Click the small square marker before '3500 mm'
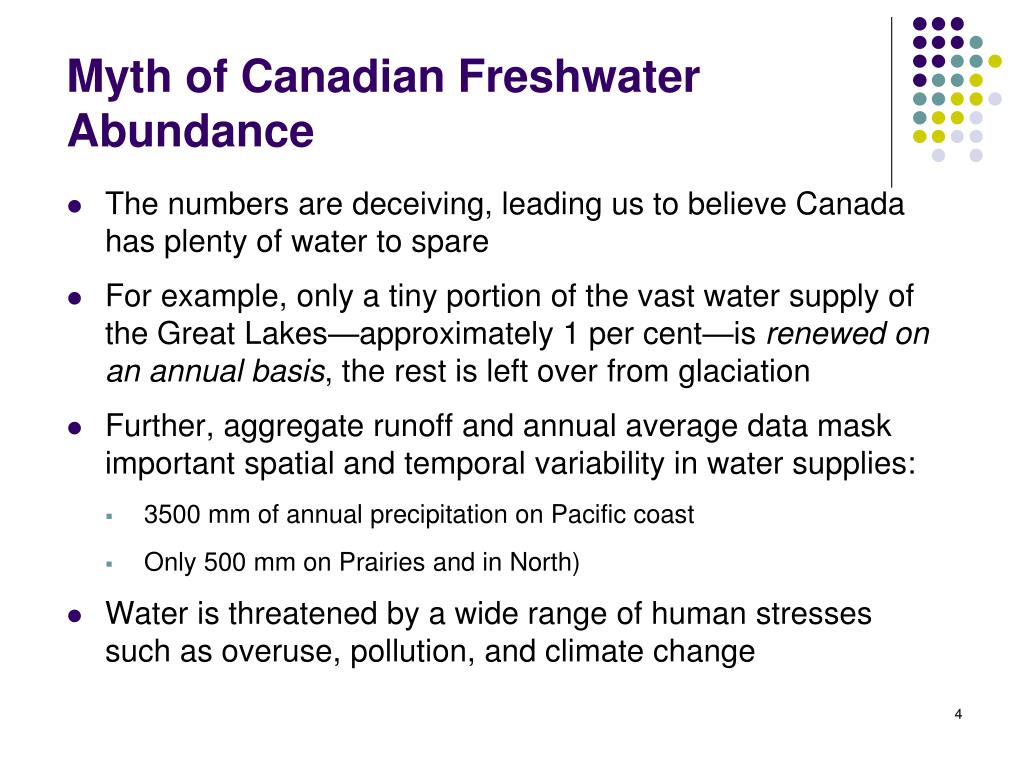The width and height of the screenshot is (1024, 768). [109, 516]
